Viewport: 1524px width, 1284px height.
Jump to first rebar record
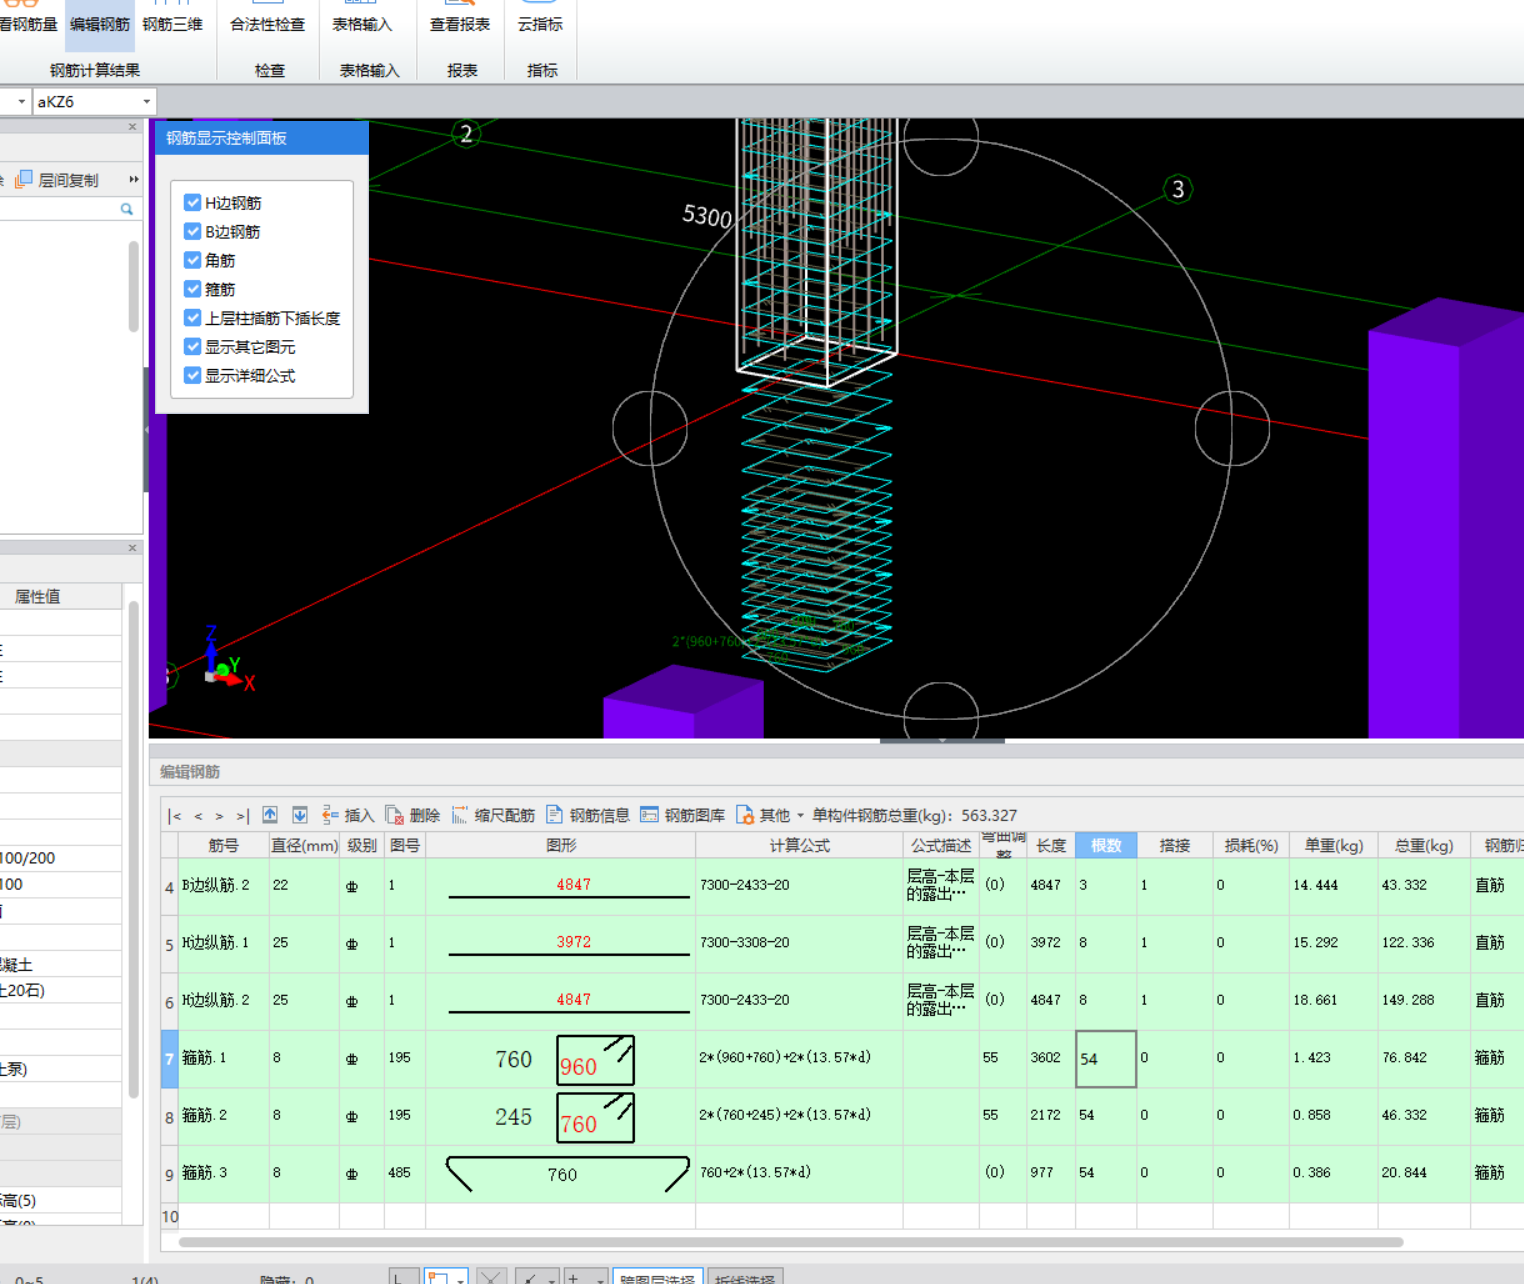click(x=175, y=816)
